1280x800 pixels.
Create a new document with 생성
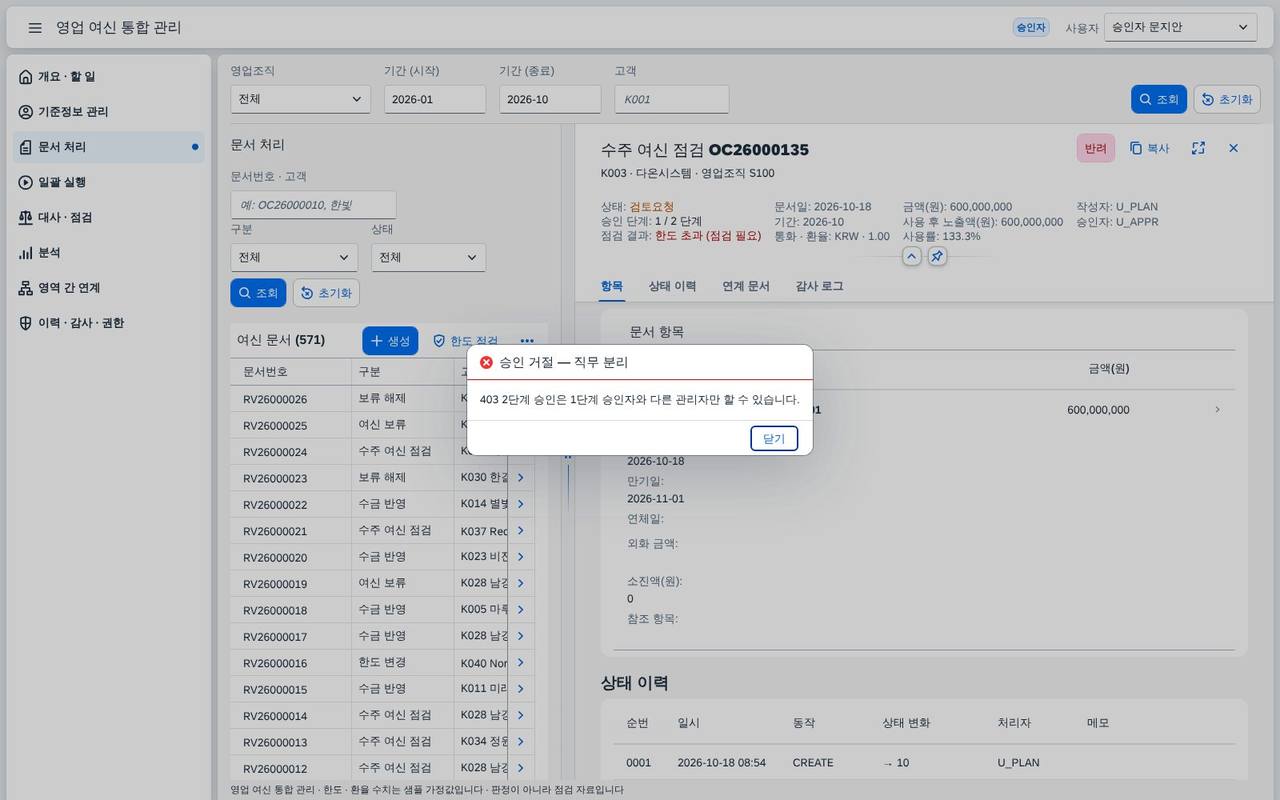pyautogui.click(x=390, y=341)
